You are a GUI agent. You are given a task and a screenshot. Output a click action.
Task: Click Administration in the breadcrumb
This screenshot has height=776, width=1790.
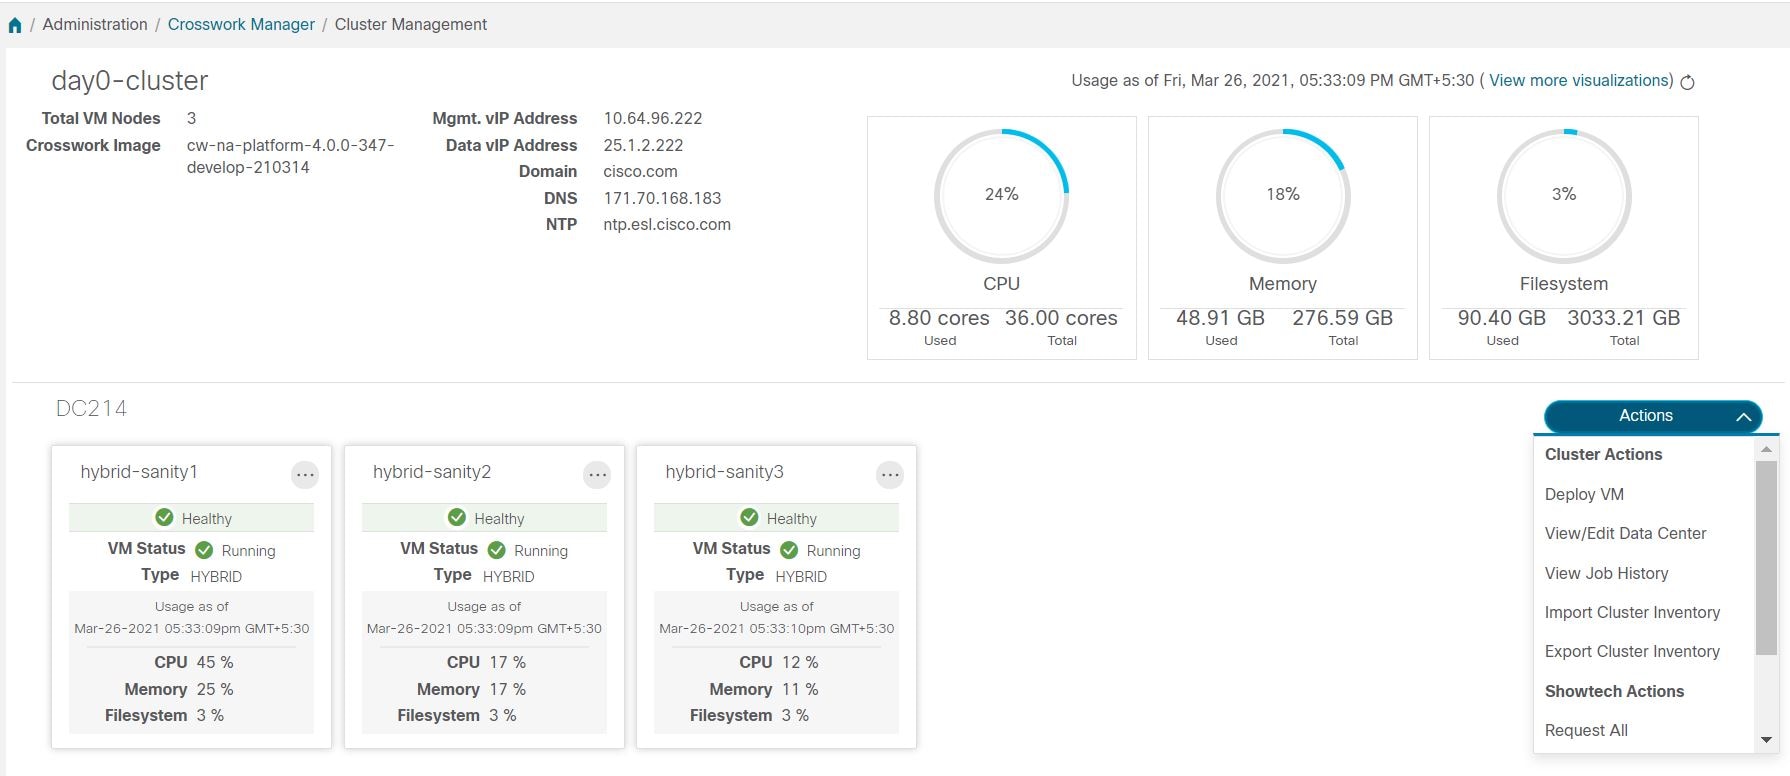click(x=95, y=24)
